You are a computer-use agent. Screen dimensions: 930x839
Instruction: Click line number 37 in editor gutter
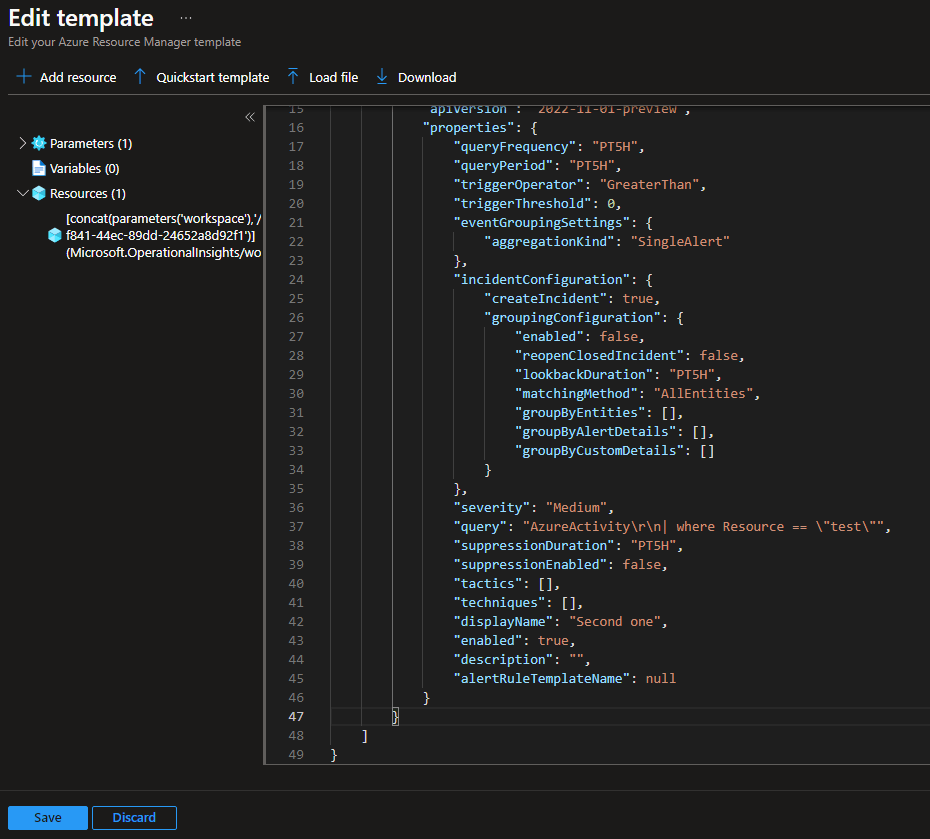(295, 527)
